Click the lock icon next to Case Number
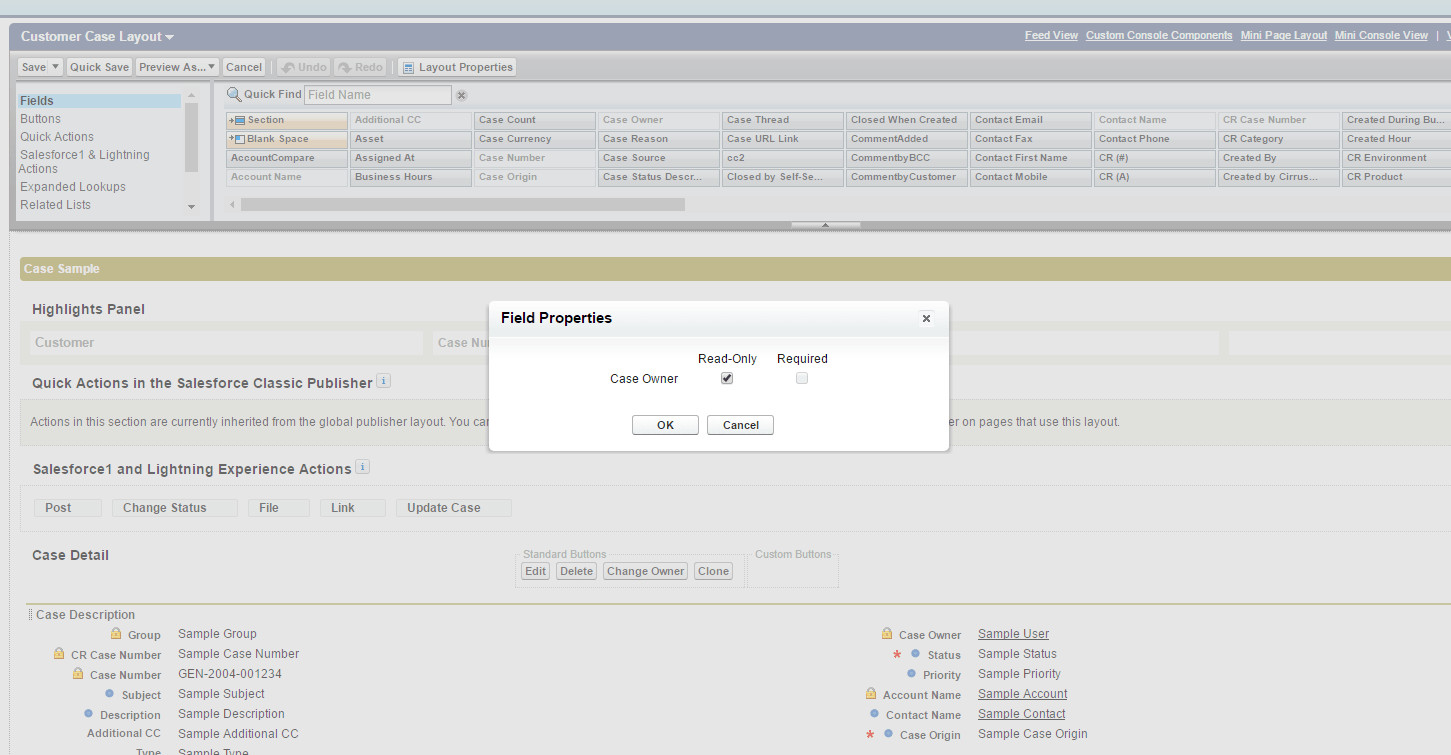The width and height of the screenshot is (1451, 755). [78, 674]
